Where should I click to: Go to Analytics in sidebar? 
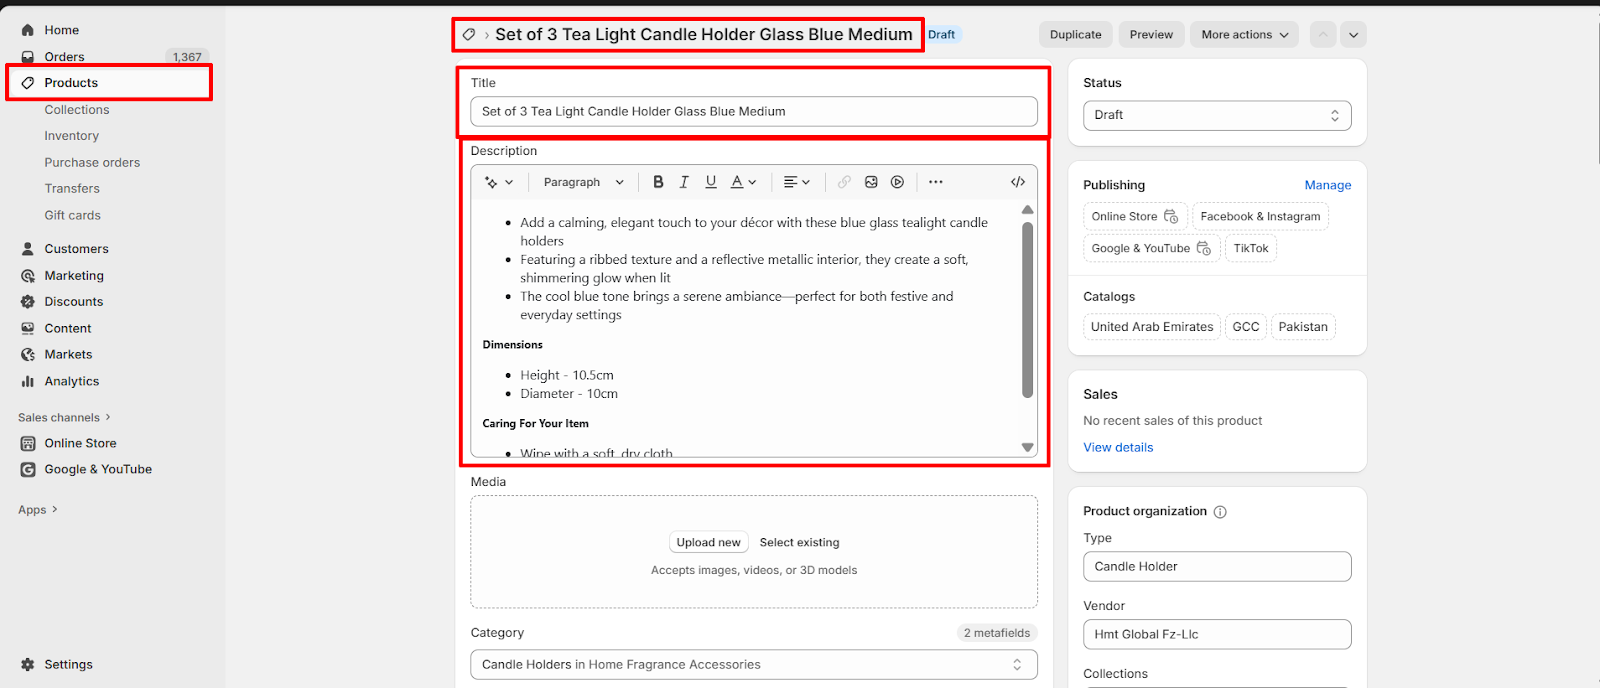point(72,381)
